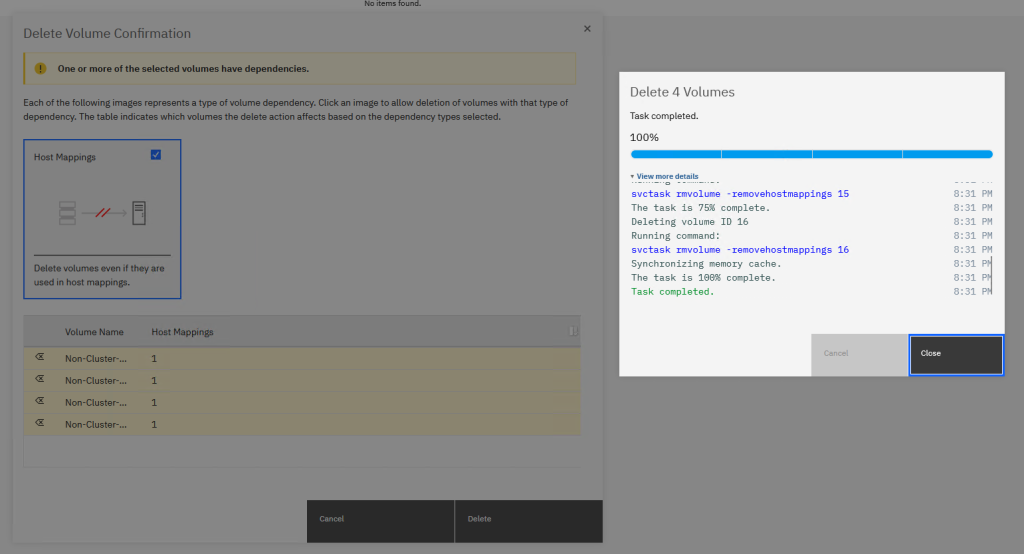
Task: Open the column chooser icon in the table header
Action: point(573,331)
